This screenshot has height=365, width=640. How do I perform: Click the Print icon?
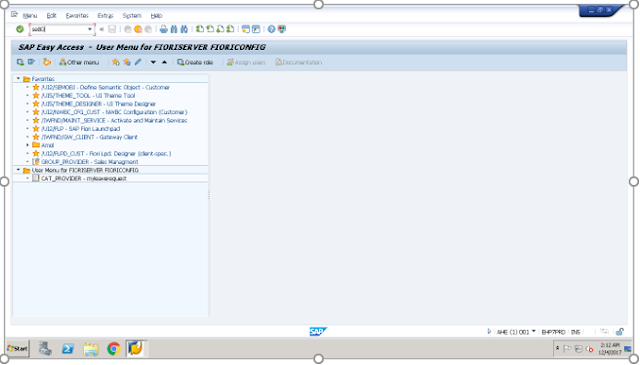(164, 29)
